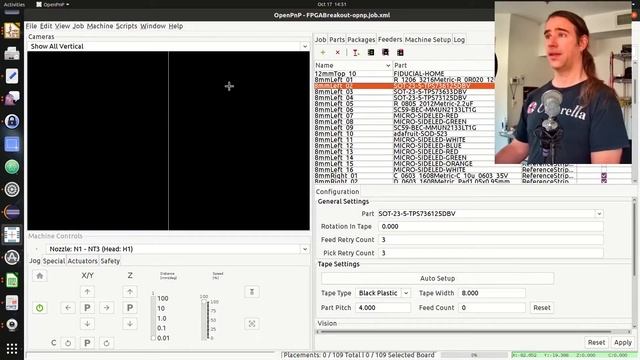Select feeder row 12mmTop_10 FIDUCIAL-HOME

[x=404, y=74]
